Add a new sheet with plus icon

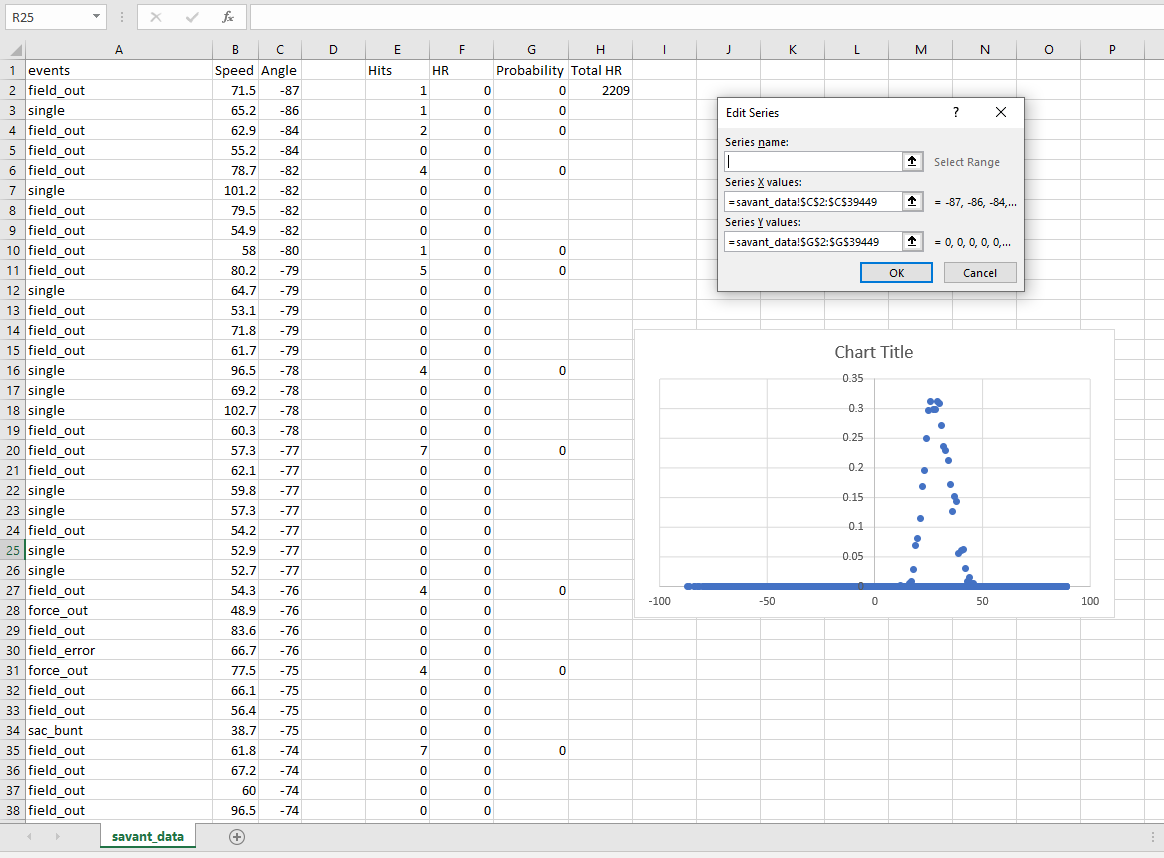tap(237, 837)
